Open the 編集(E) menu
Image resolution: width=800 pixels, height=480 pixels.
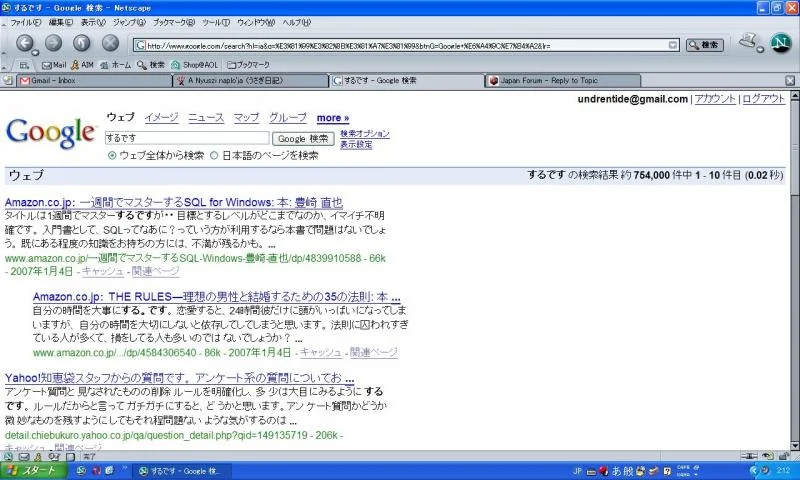(61, 22)
